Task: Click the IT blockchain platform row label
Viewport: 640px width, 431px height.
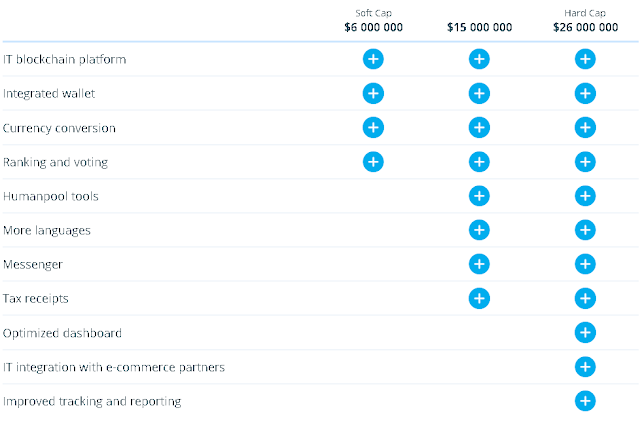Action: coord(64,60)
